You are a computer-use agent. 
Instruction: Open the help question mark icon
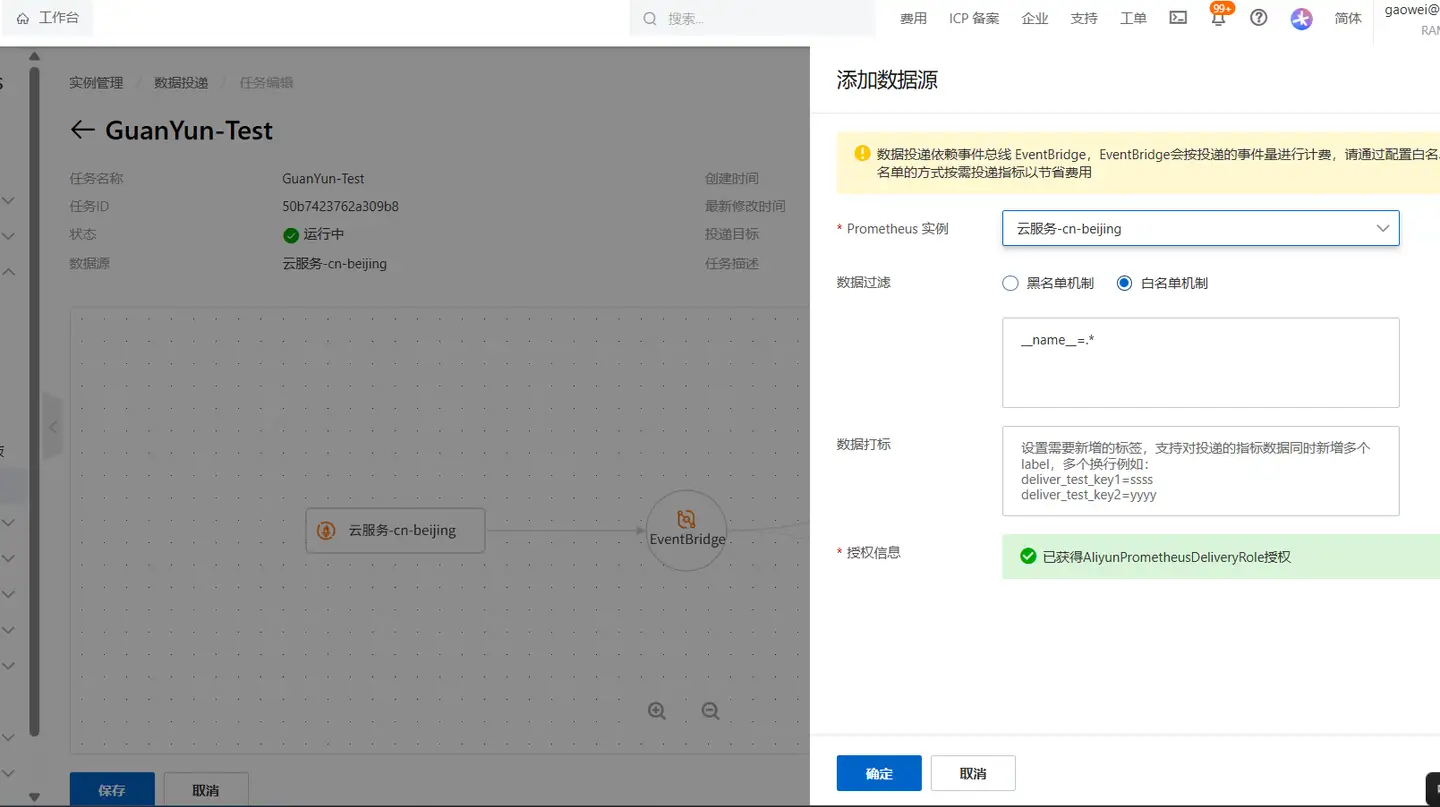[x=1258, y=17]
